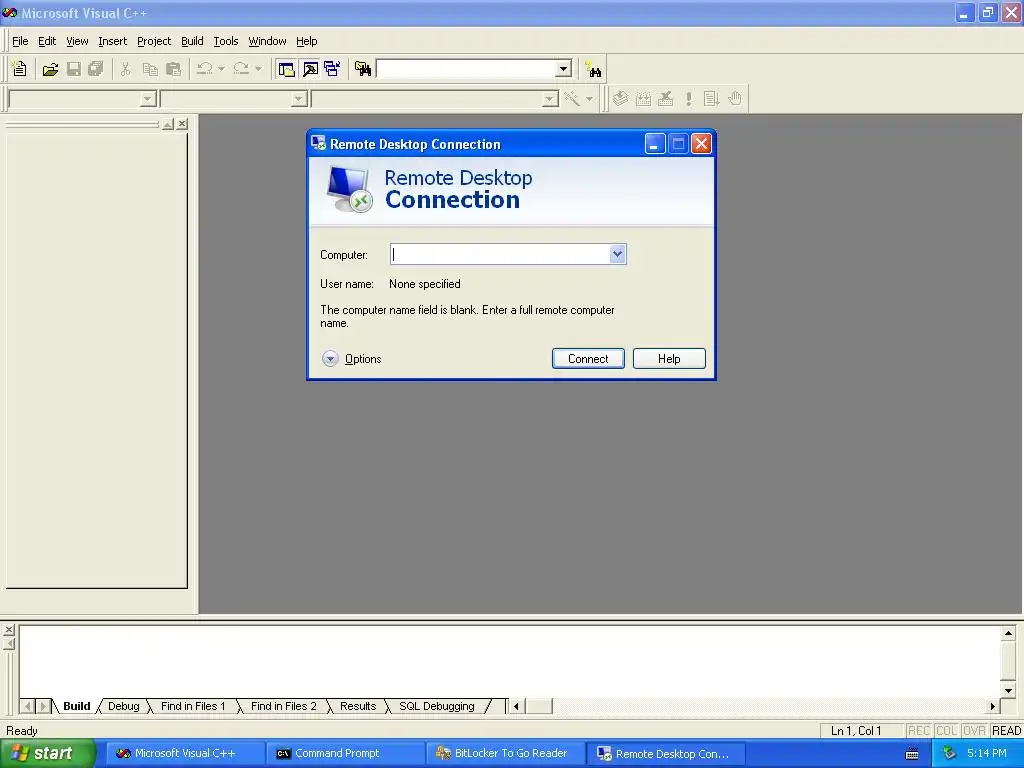Click the Cut scissors icon
Screen dimensions: 1024x768
(x=125, y=69)
